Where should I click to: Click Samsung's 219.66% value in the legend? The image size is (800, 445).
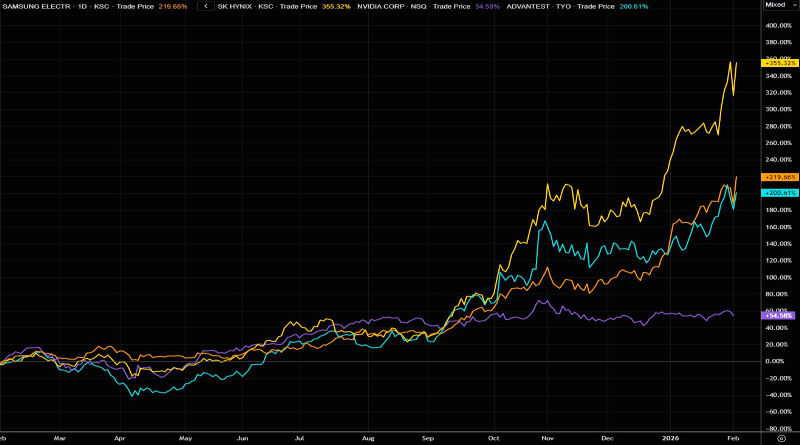tap(174, 6)
